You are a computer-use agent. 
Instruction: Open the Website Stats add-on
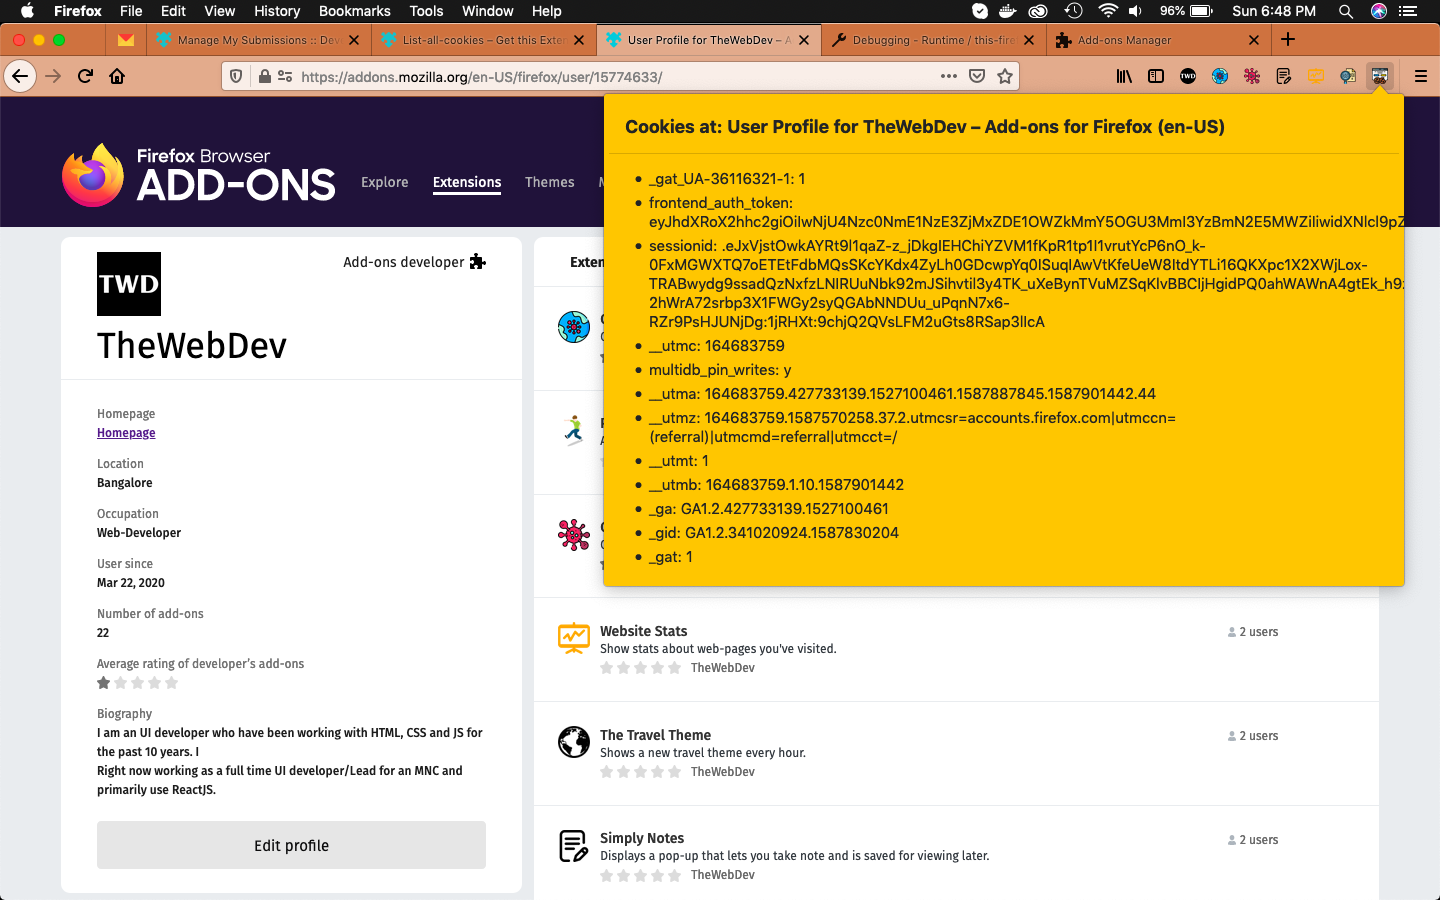(x=644, y=631)
